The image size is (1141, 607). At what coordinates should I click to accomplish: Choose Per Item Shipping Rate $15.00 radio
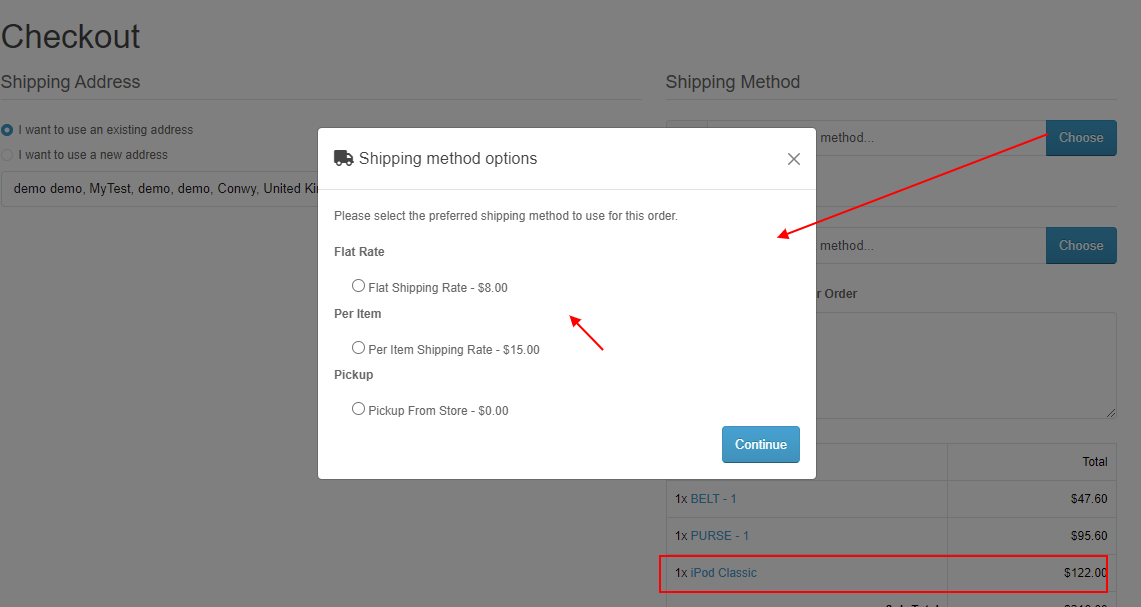(x=358, y=347)
